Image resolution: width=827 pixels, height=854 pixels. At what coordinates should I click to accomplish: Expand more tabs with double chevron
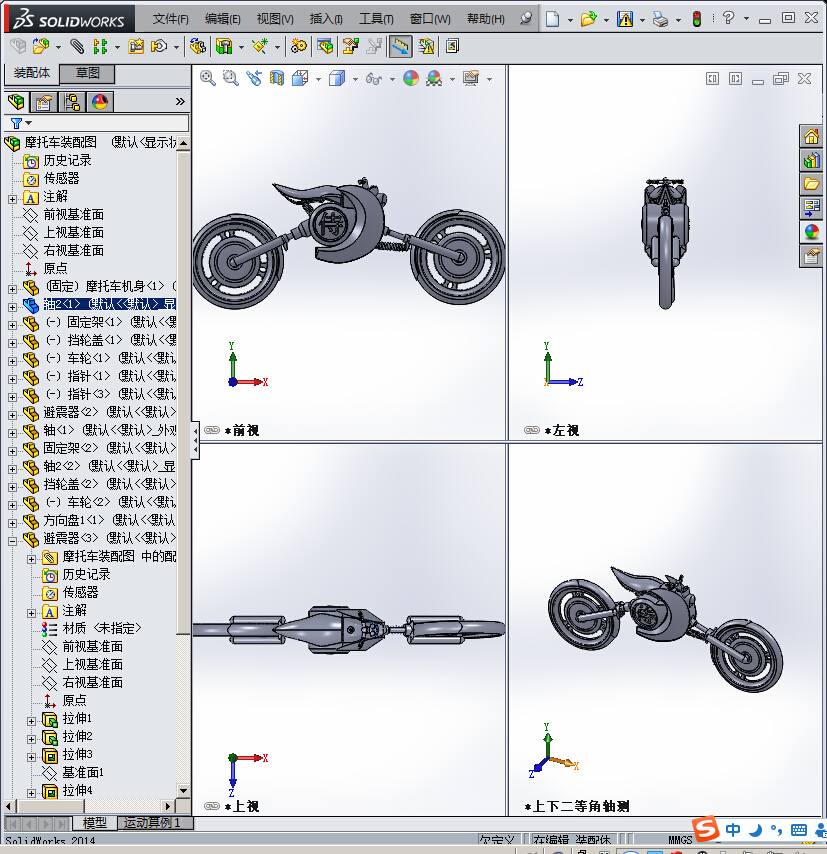point(180,102)
